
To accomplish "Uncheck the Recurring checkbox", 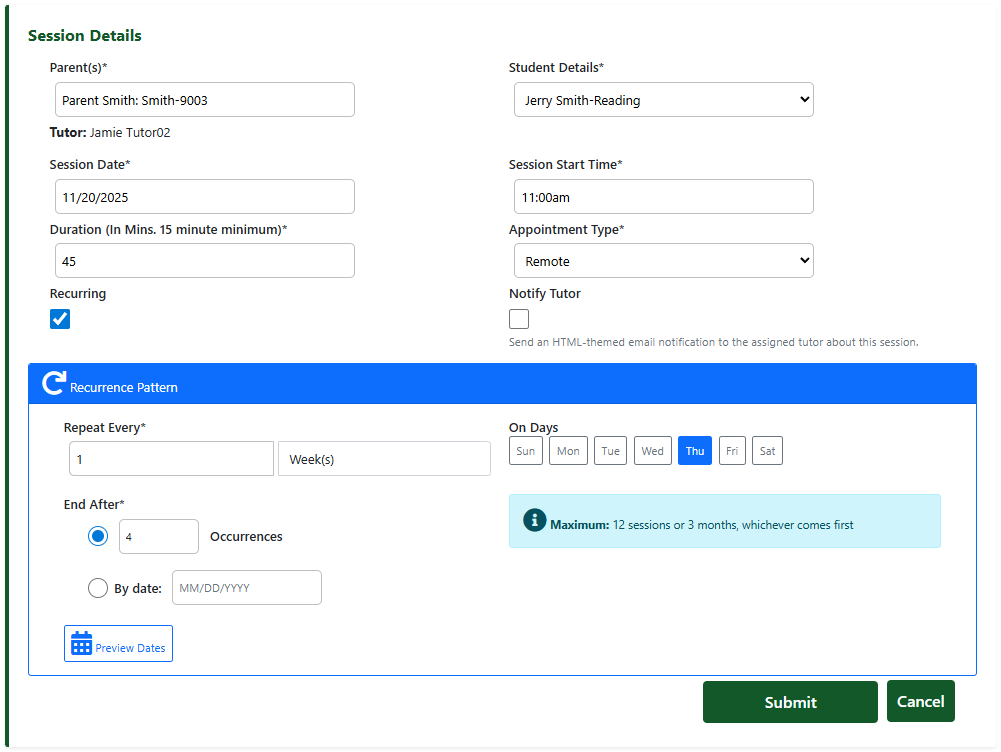I will pyautogui.click(x=60, y=319).
